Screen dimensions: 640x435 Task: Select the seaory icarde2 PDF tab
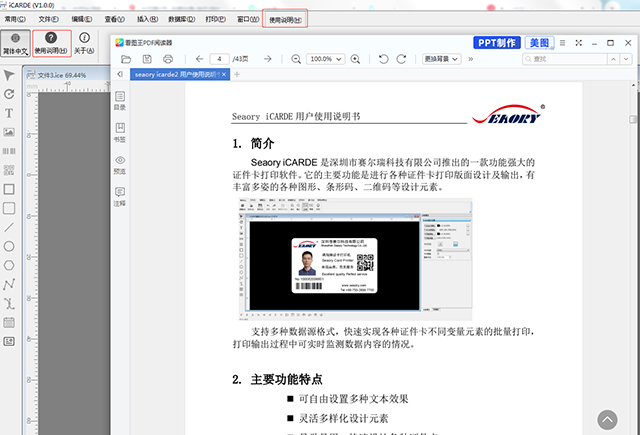tap(177, 74)
